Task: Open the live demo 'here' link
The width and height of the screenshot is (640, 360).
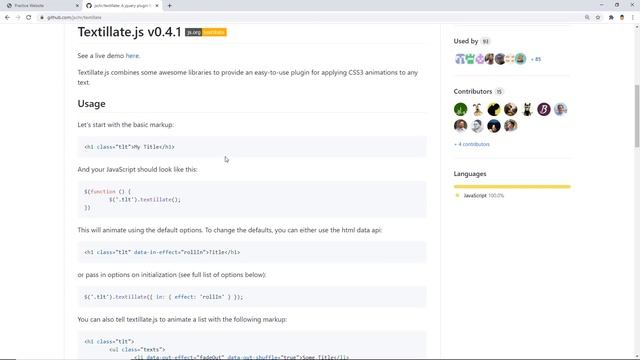Action: click(x=132, y=56)
